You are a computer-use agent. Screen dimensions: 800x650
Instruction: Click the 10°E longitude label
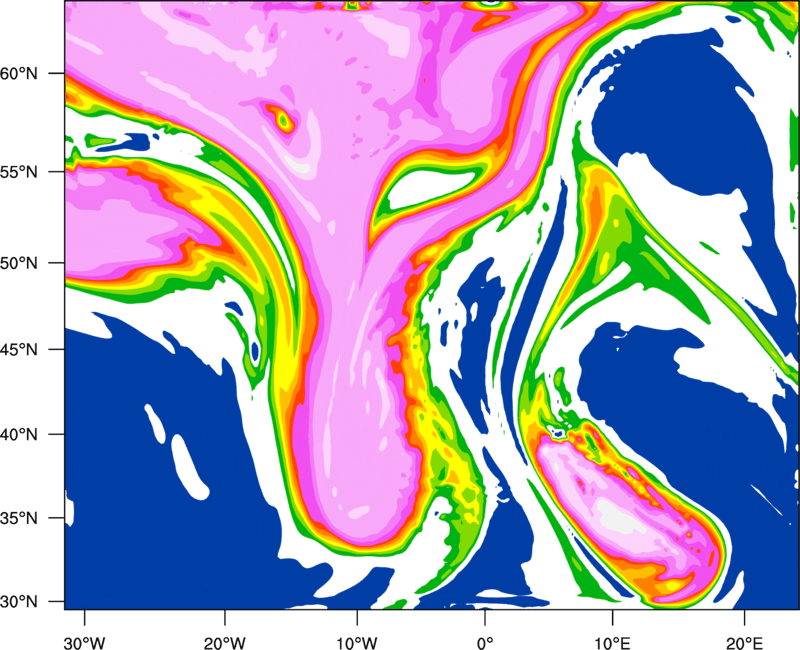click(612, 643)
